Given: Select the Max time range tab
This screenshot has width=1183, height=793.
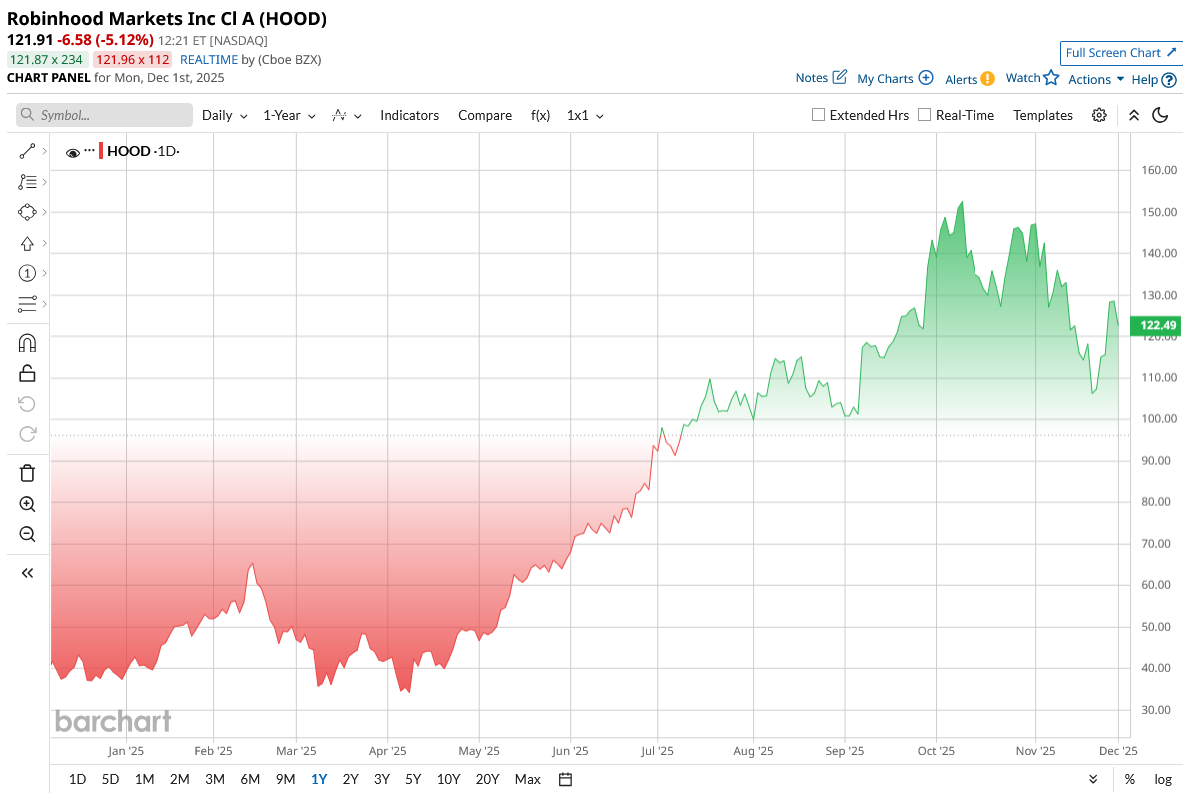Looking at the screenshot, I should pos(527,779).
